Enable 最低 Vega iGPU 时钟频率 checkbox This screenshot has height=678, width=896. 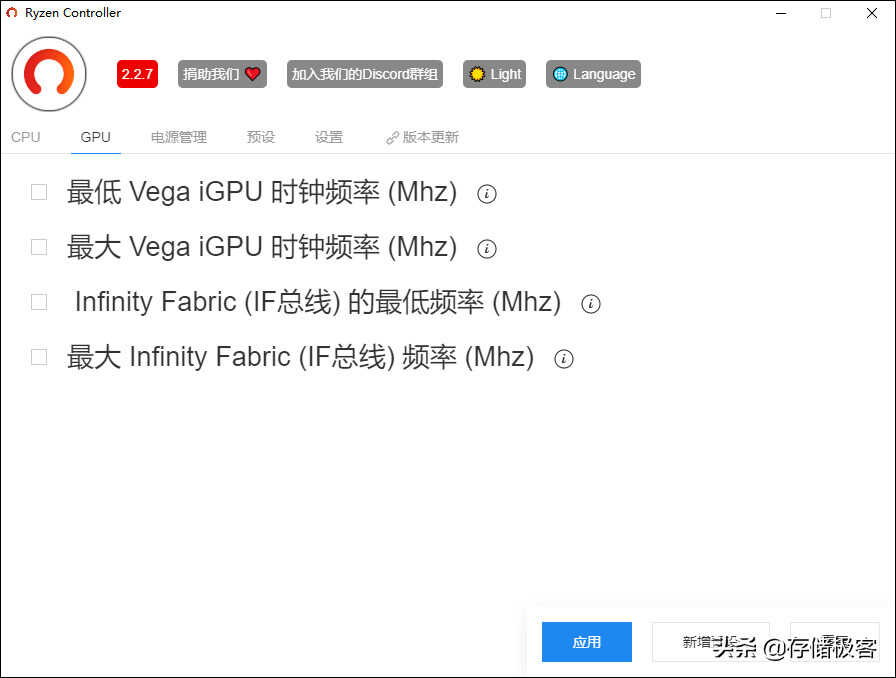[39, 192]
